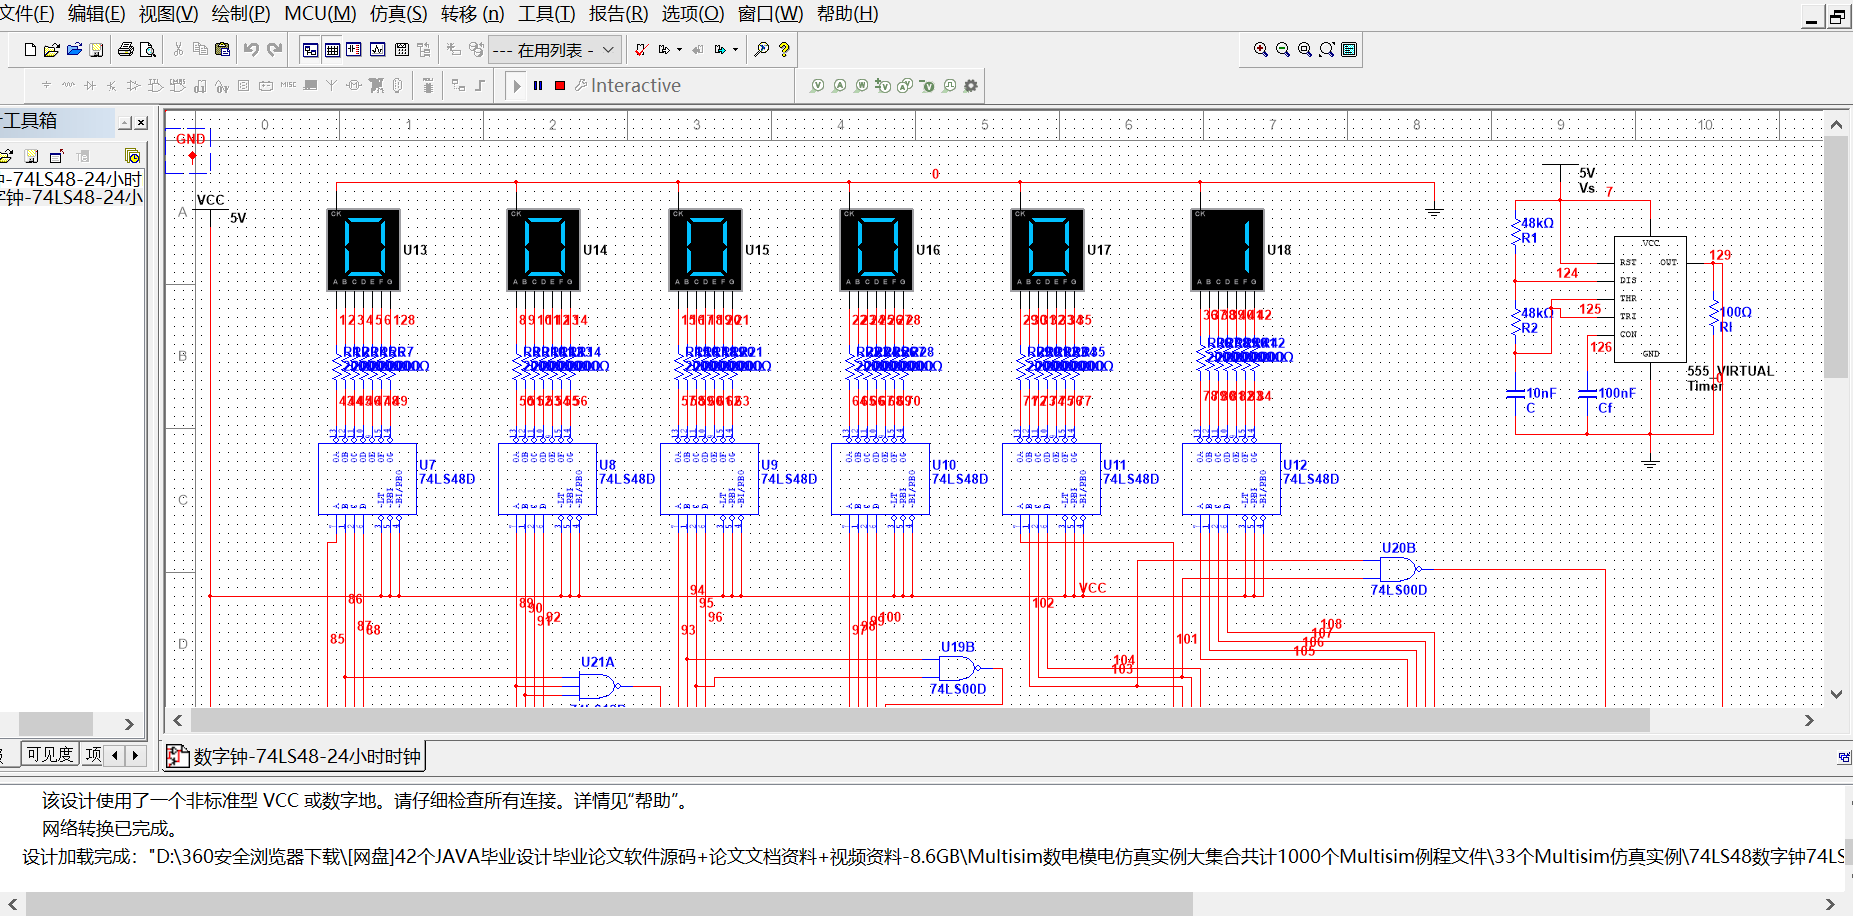This screenshot has height=916, width=1853.
Task: Place a differential voltage probe
Action: pyautogui.click(x=883, y=86)
